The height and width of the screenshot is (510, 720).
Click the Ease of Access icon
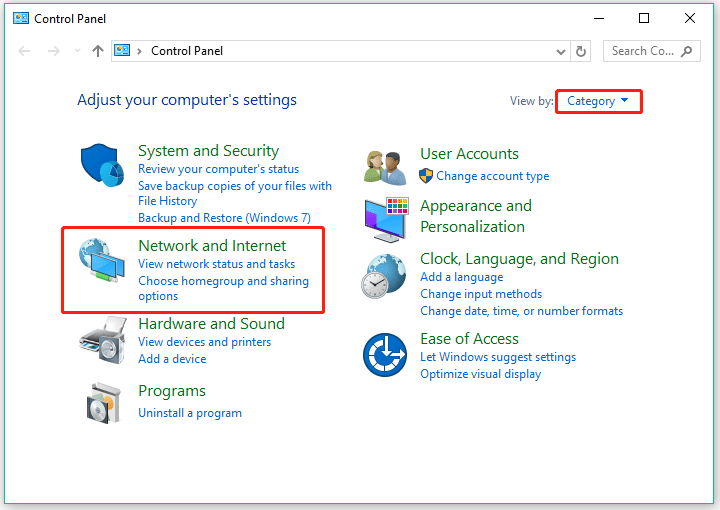point(385,355)
